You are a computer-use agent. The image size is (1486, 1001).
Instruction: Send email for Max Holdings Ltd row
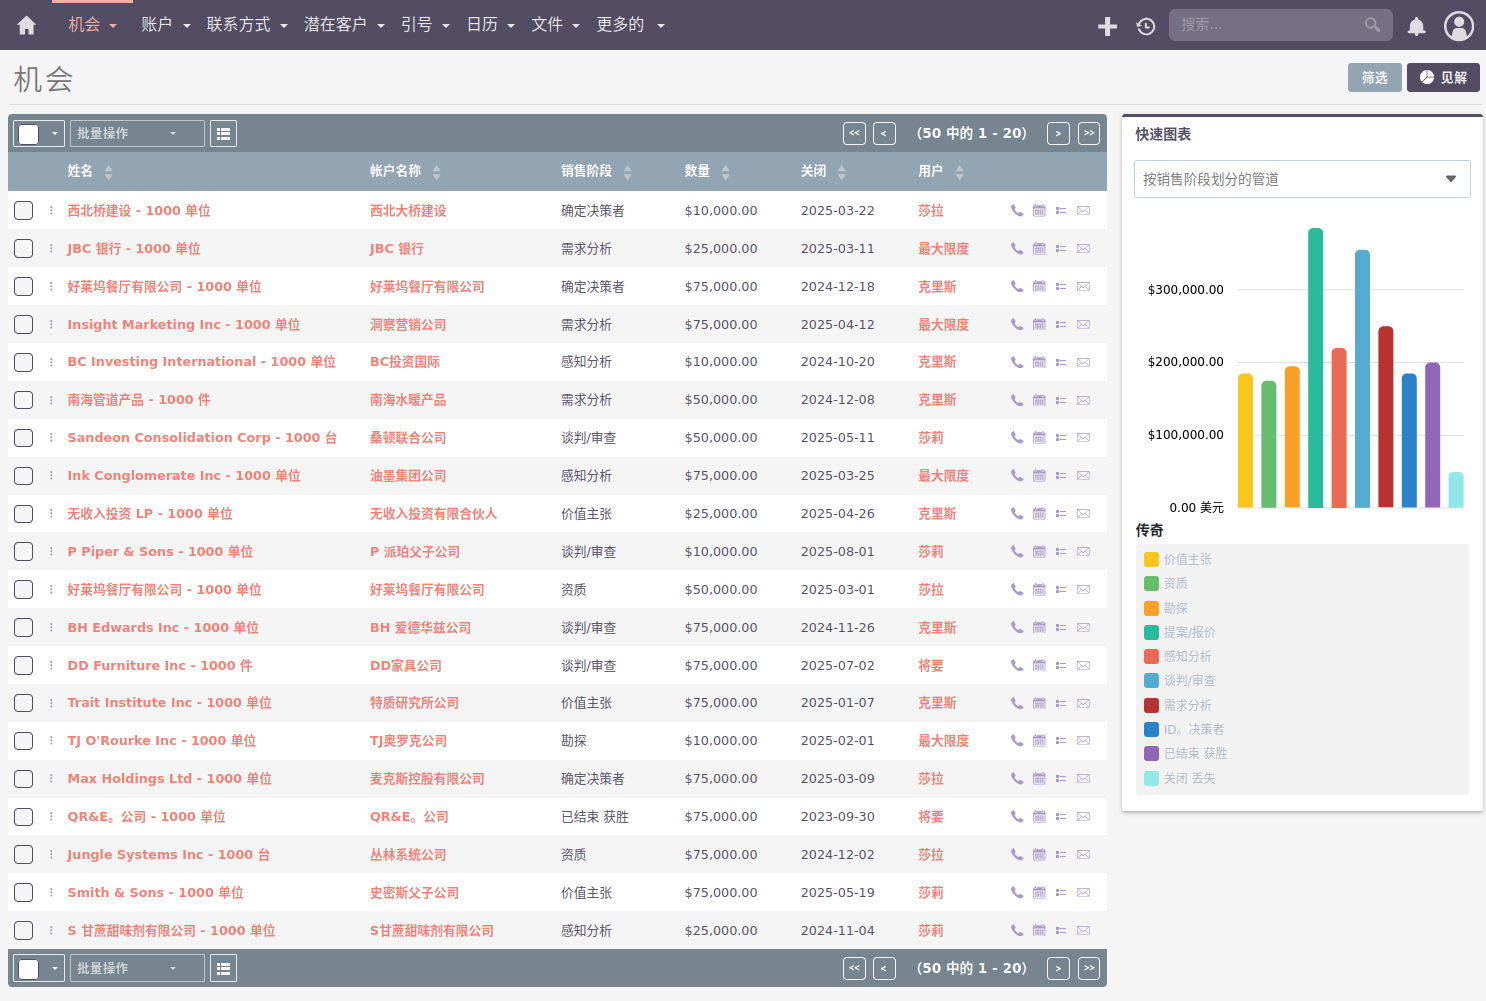[x=1083, y=779]
